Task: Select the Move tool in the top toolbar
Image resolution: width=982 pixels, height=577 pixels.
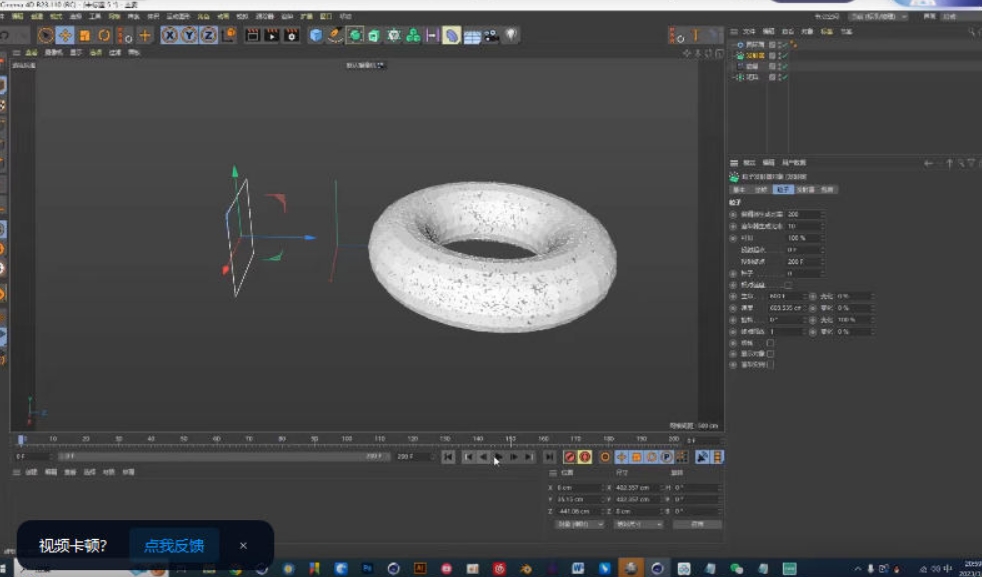Action: click(x=65, y=35)
